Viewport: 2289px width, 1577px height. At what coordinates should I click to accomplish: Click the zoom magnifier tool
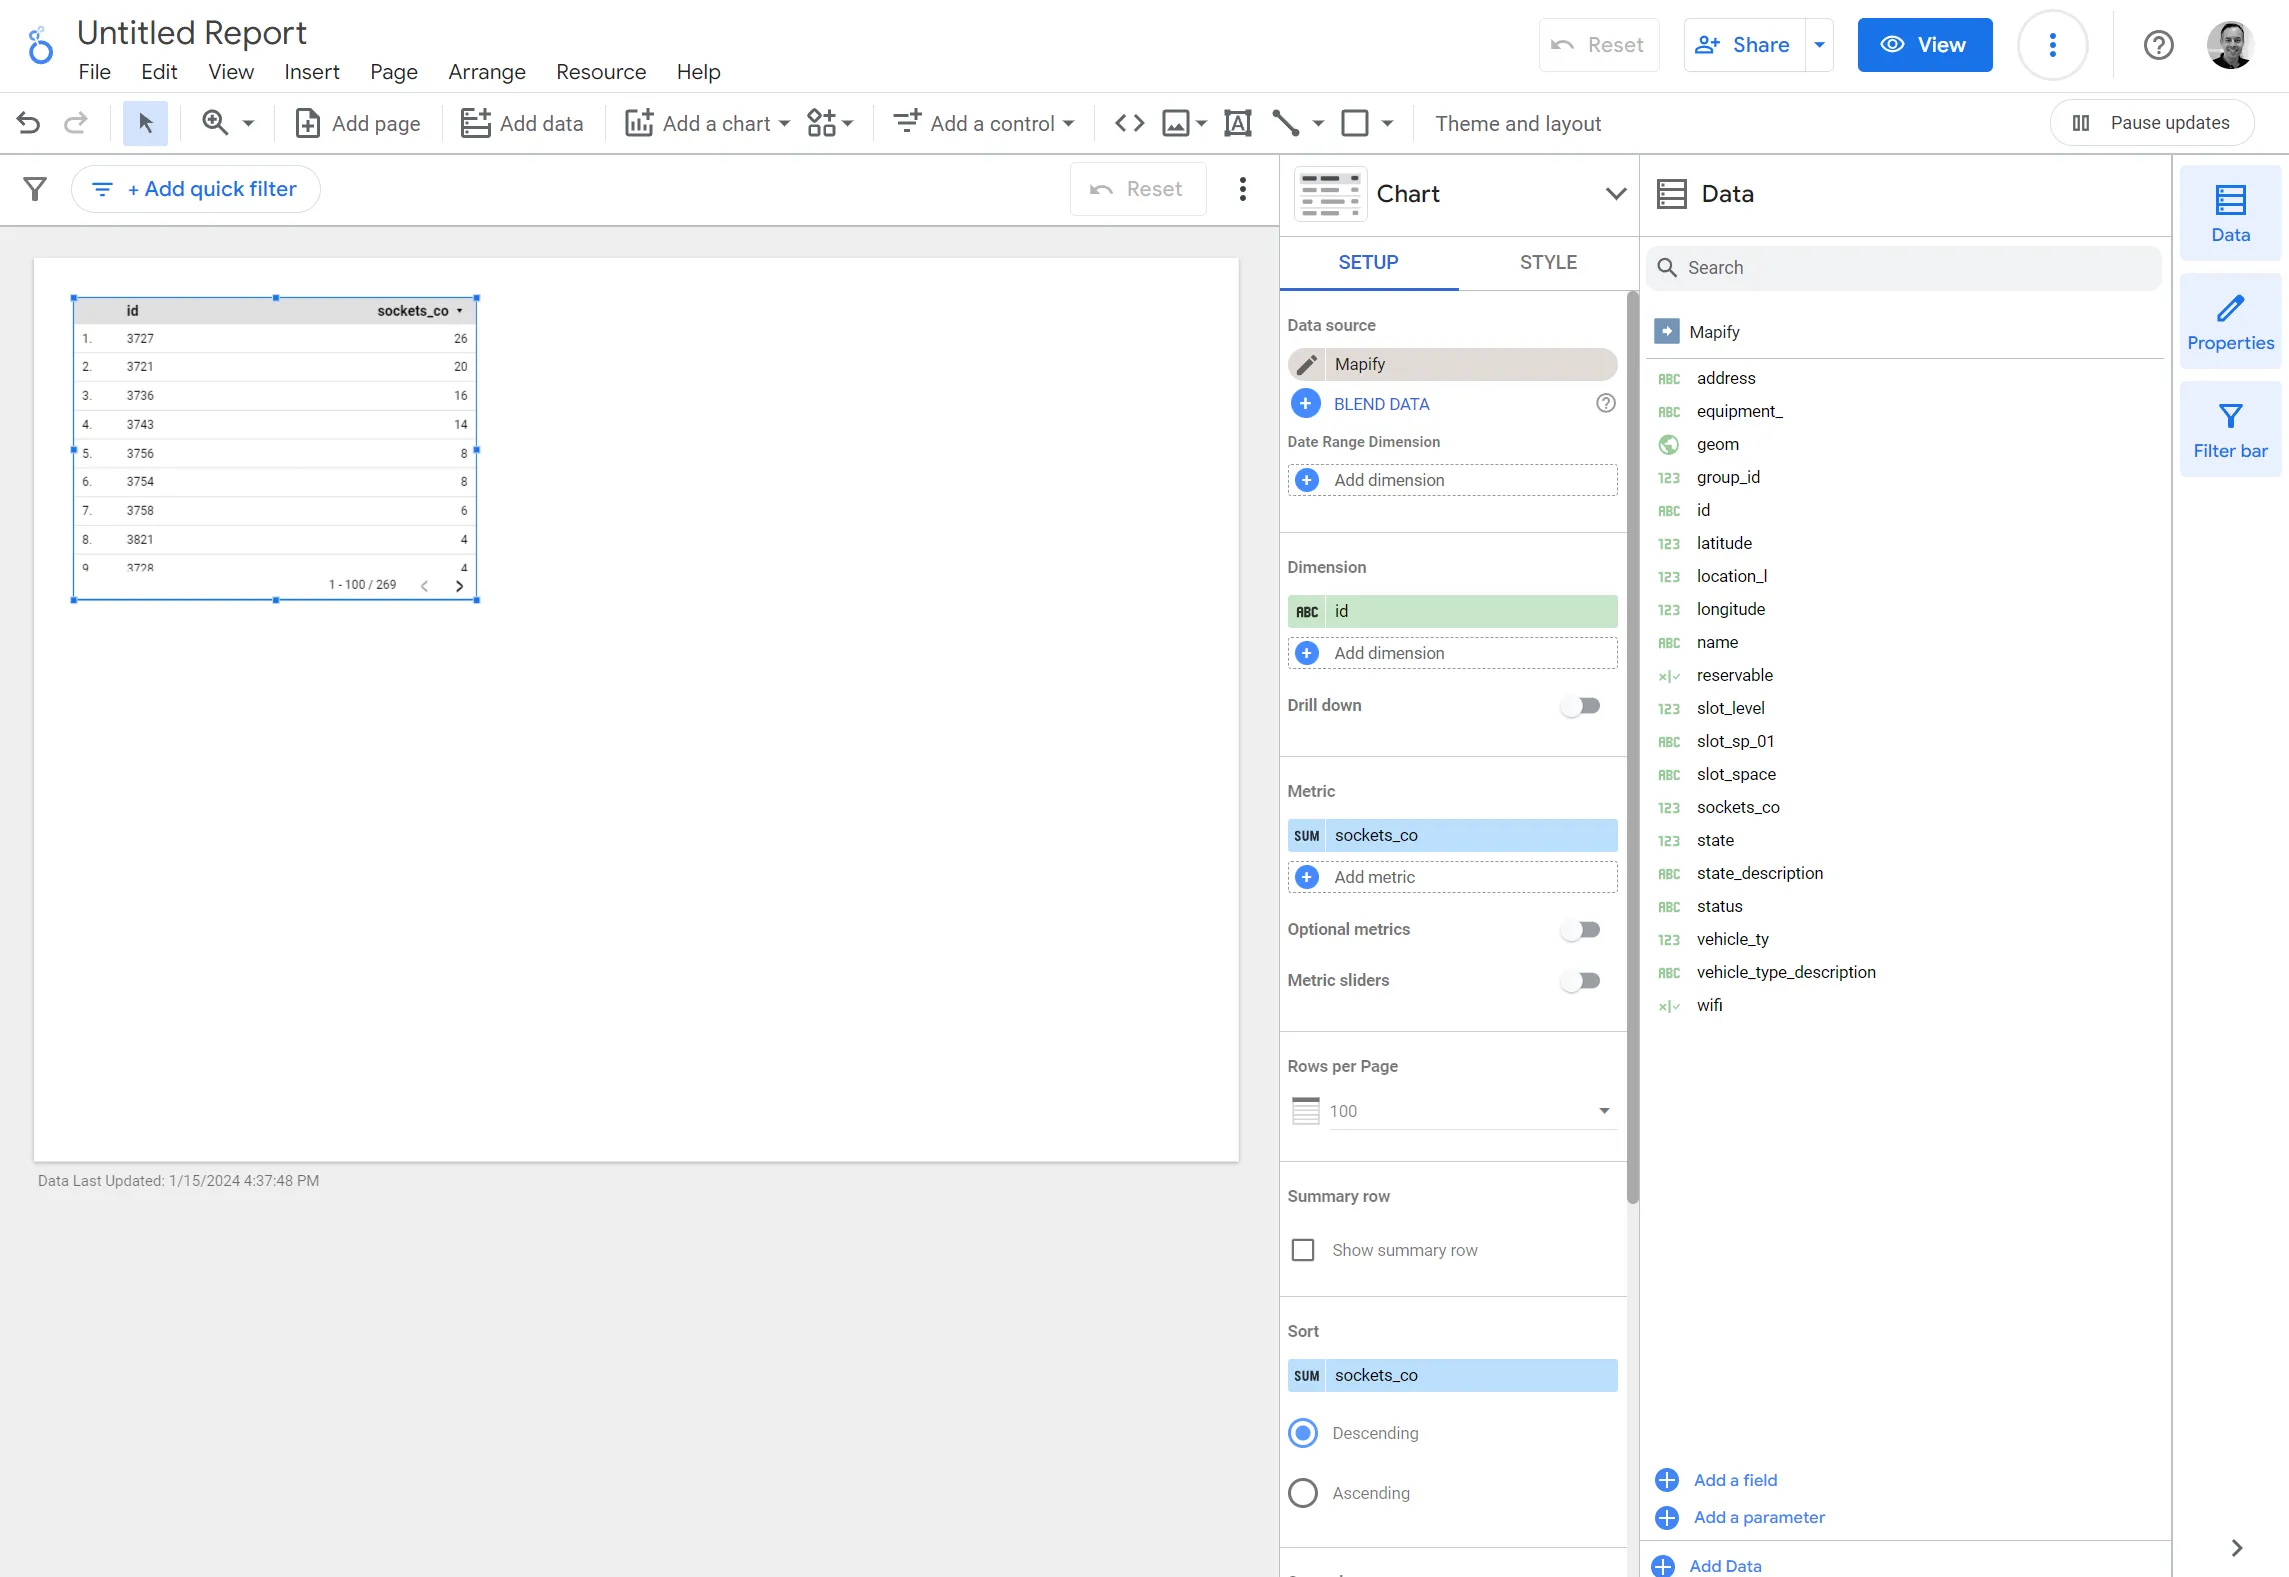[215, 123]
